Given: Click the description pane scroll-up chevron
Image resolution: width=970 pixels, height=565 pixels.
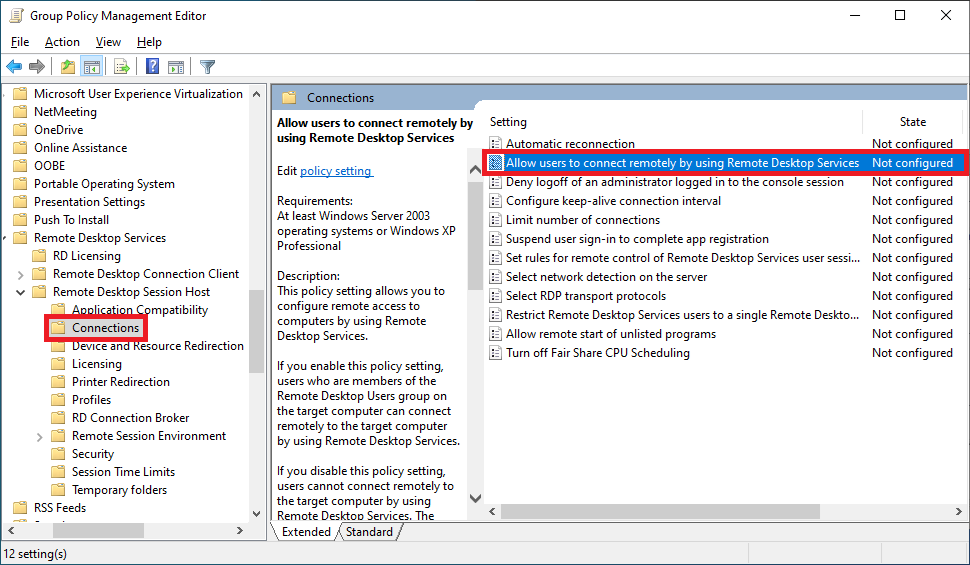Looking at the screenshot, I should pos(475,169).
